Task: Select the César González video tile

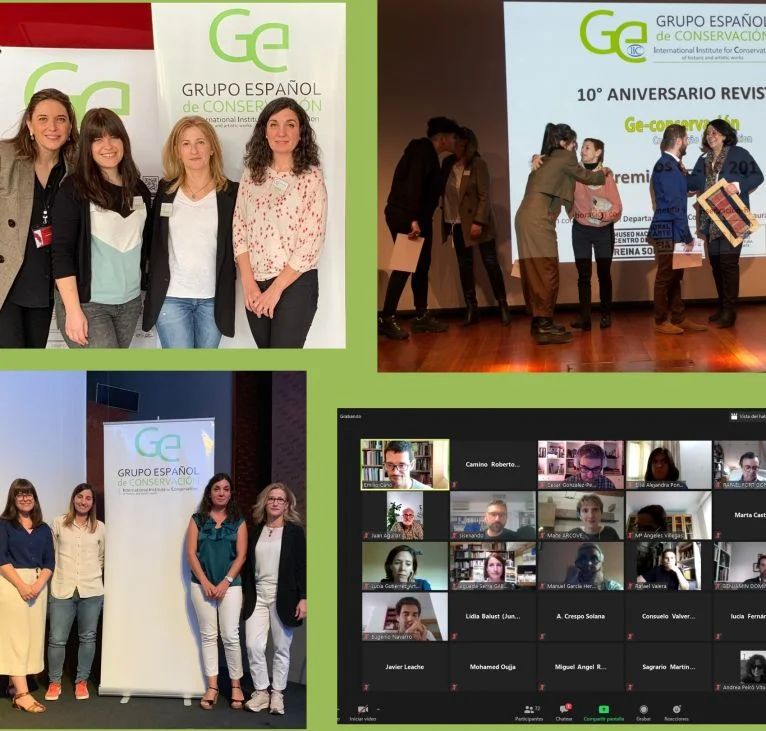Action: coord(581,464)
